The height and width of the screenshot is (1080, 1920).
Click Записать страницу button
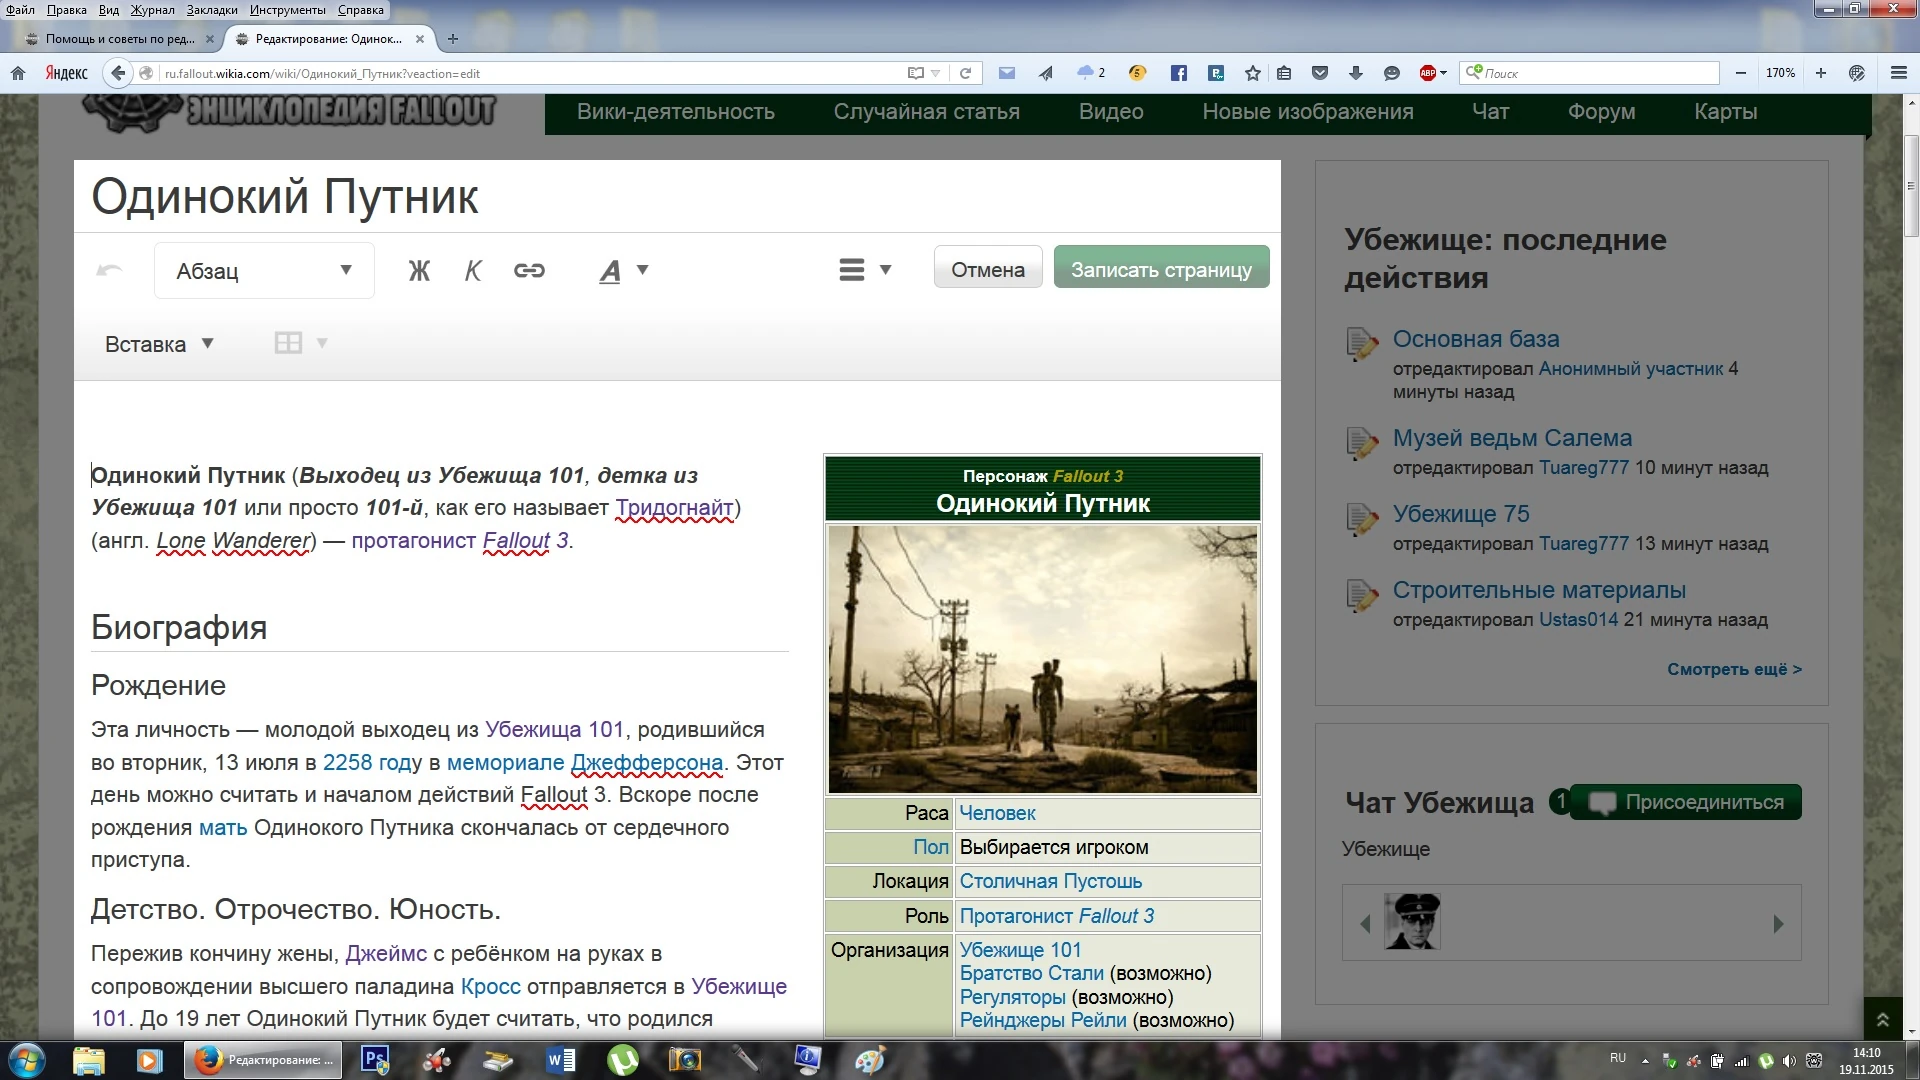tap(1161, 268)
